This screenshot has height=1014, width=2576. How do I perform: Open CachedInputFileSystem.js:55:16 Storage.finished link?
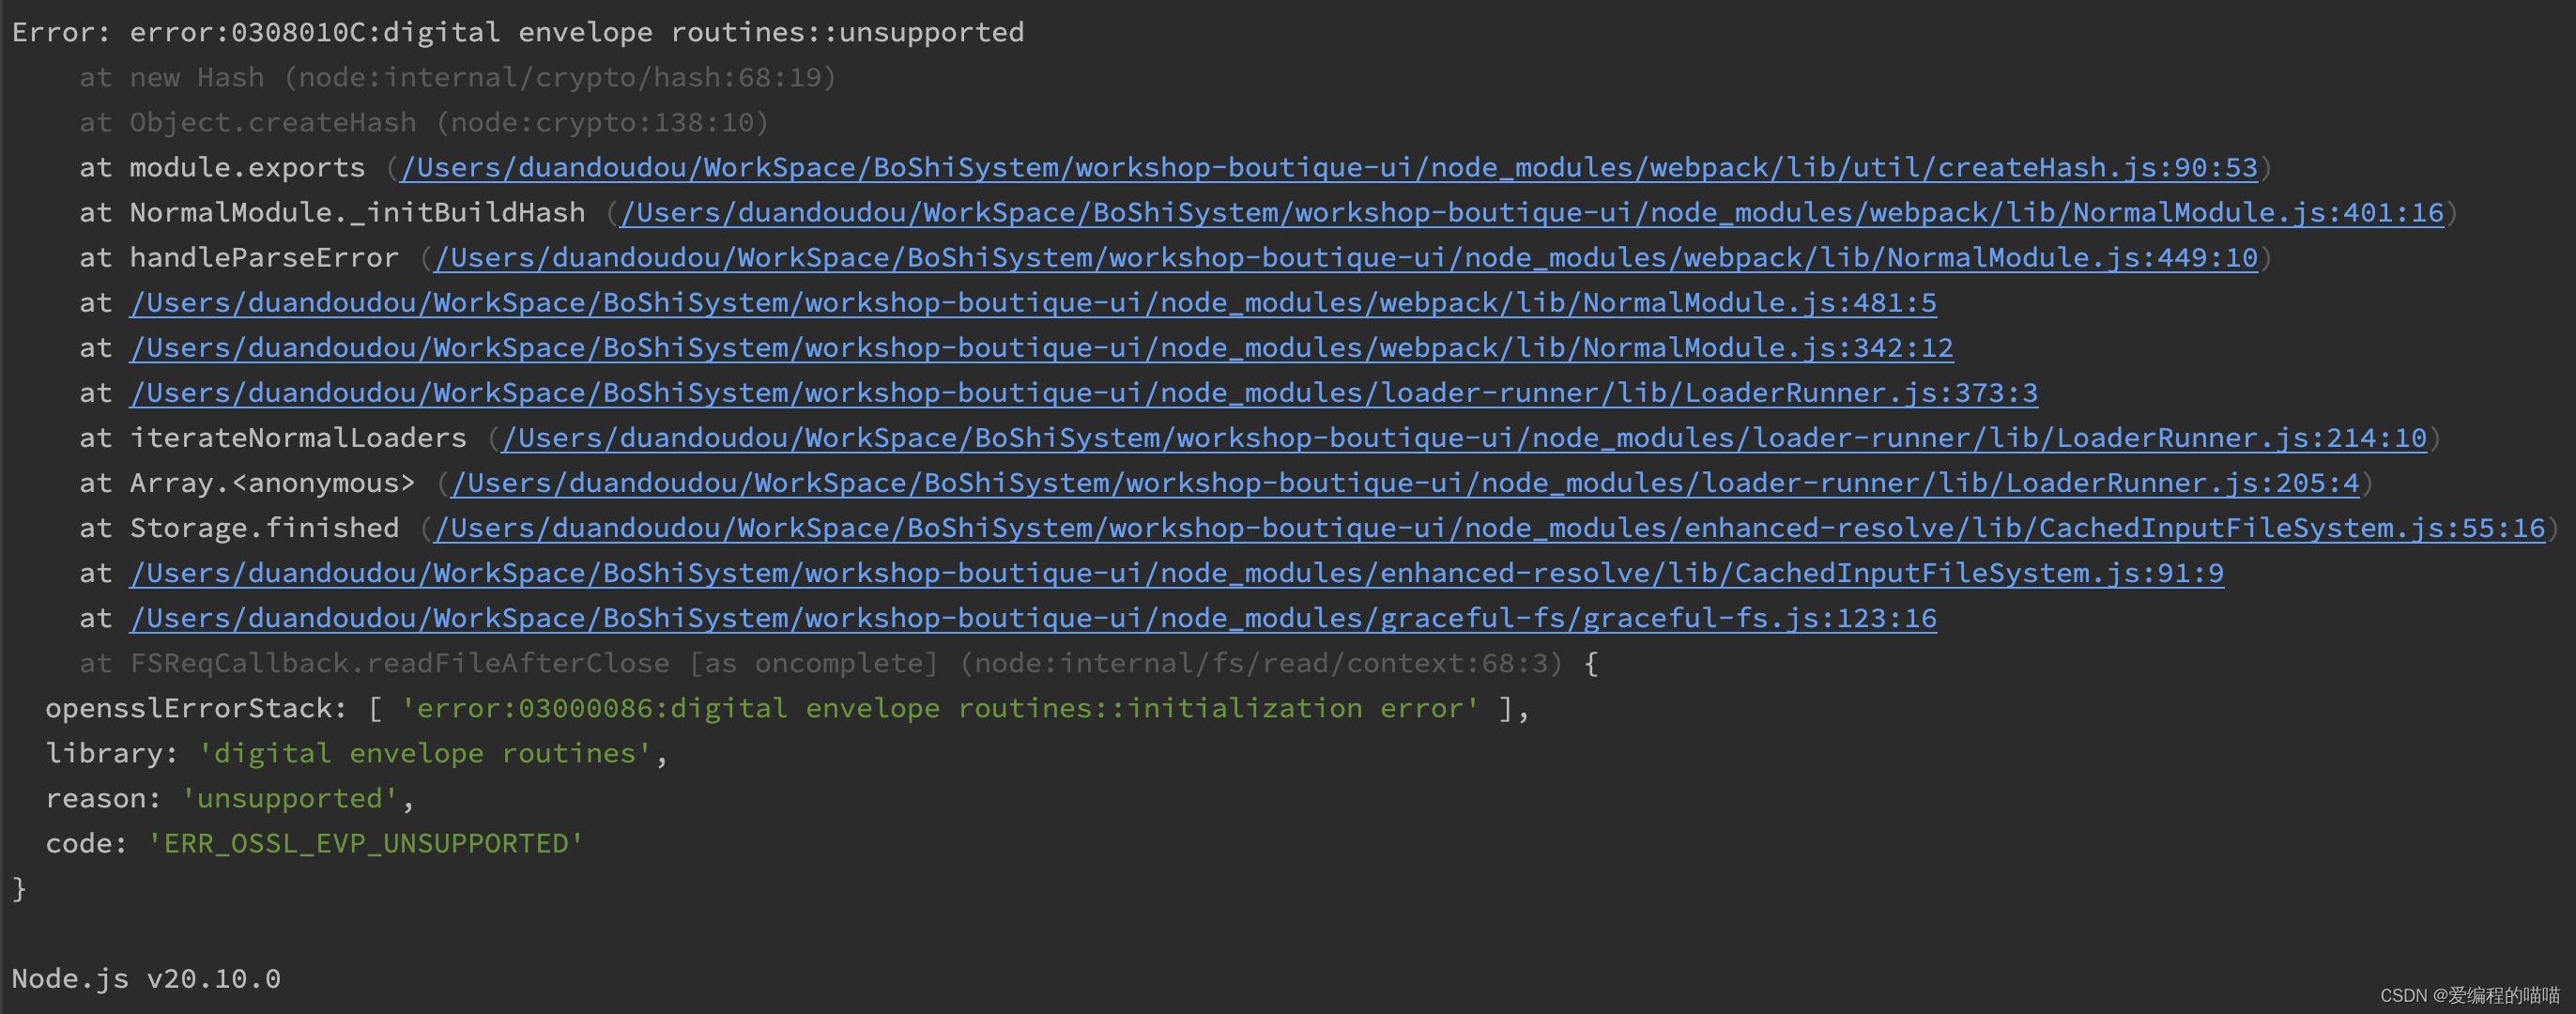[1490, 528]
